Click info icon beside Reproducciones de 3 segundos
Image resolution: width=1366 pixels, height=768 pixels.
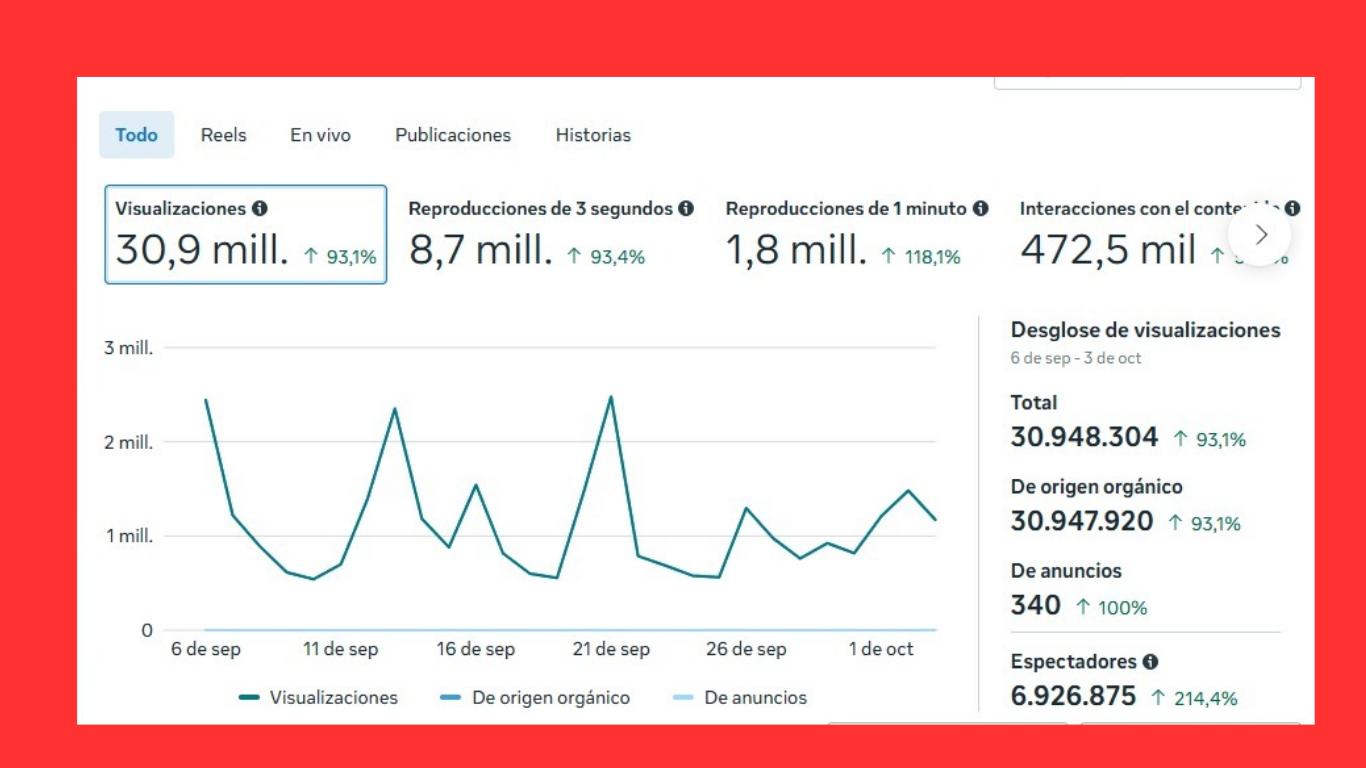[686, 209]
